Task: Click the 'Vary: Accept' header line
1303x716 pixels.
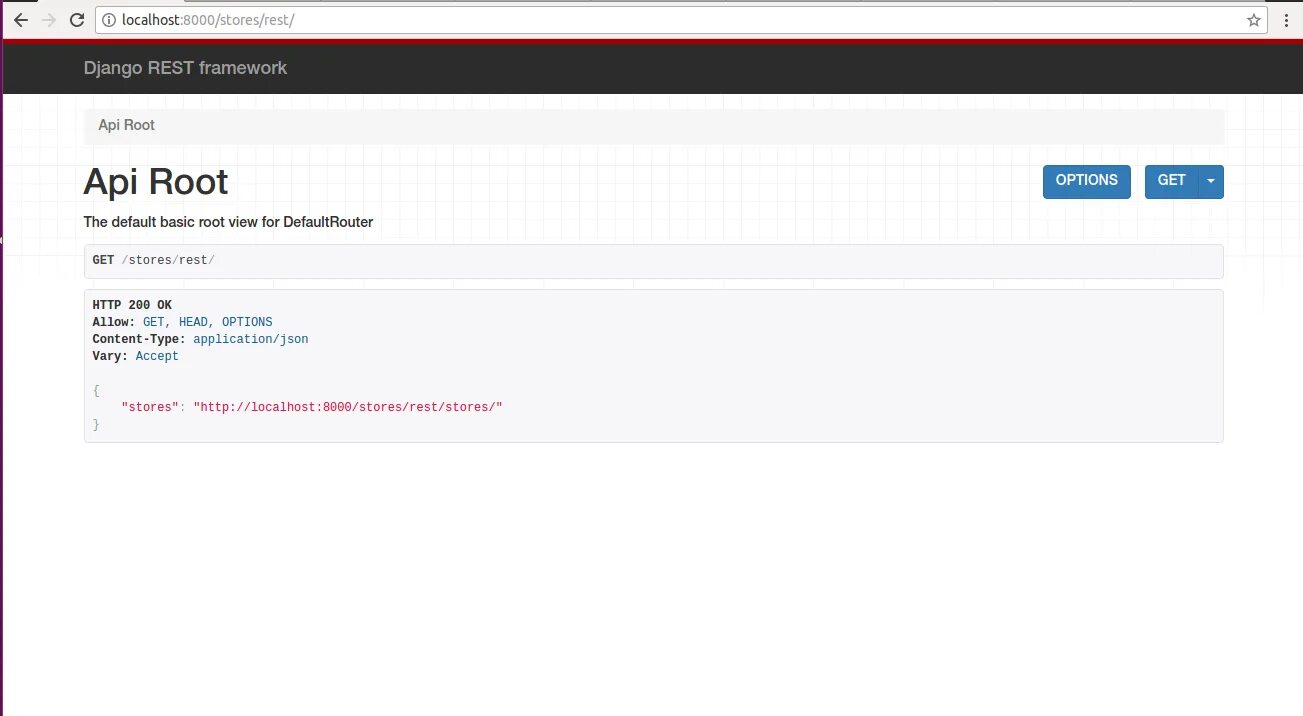Action: point(135,356)
